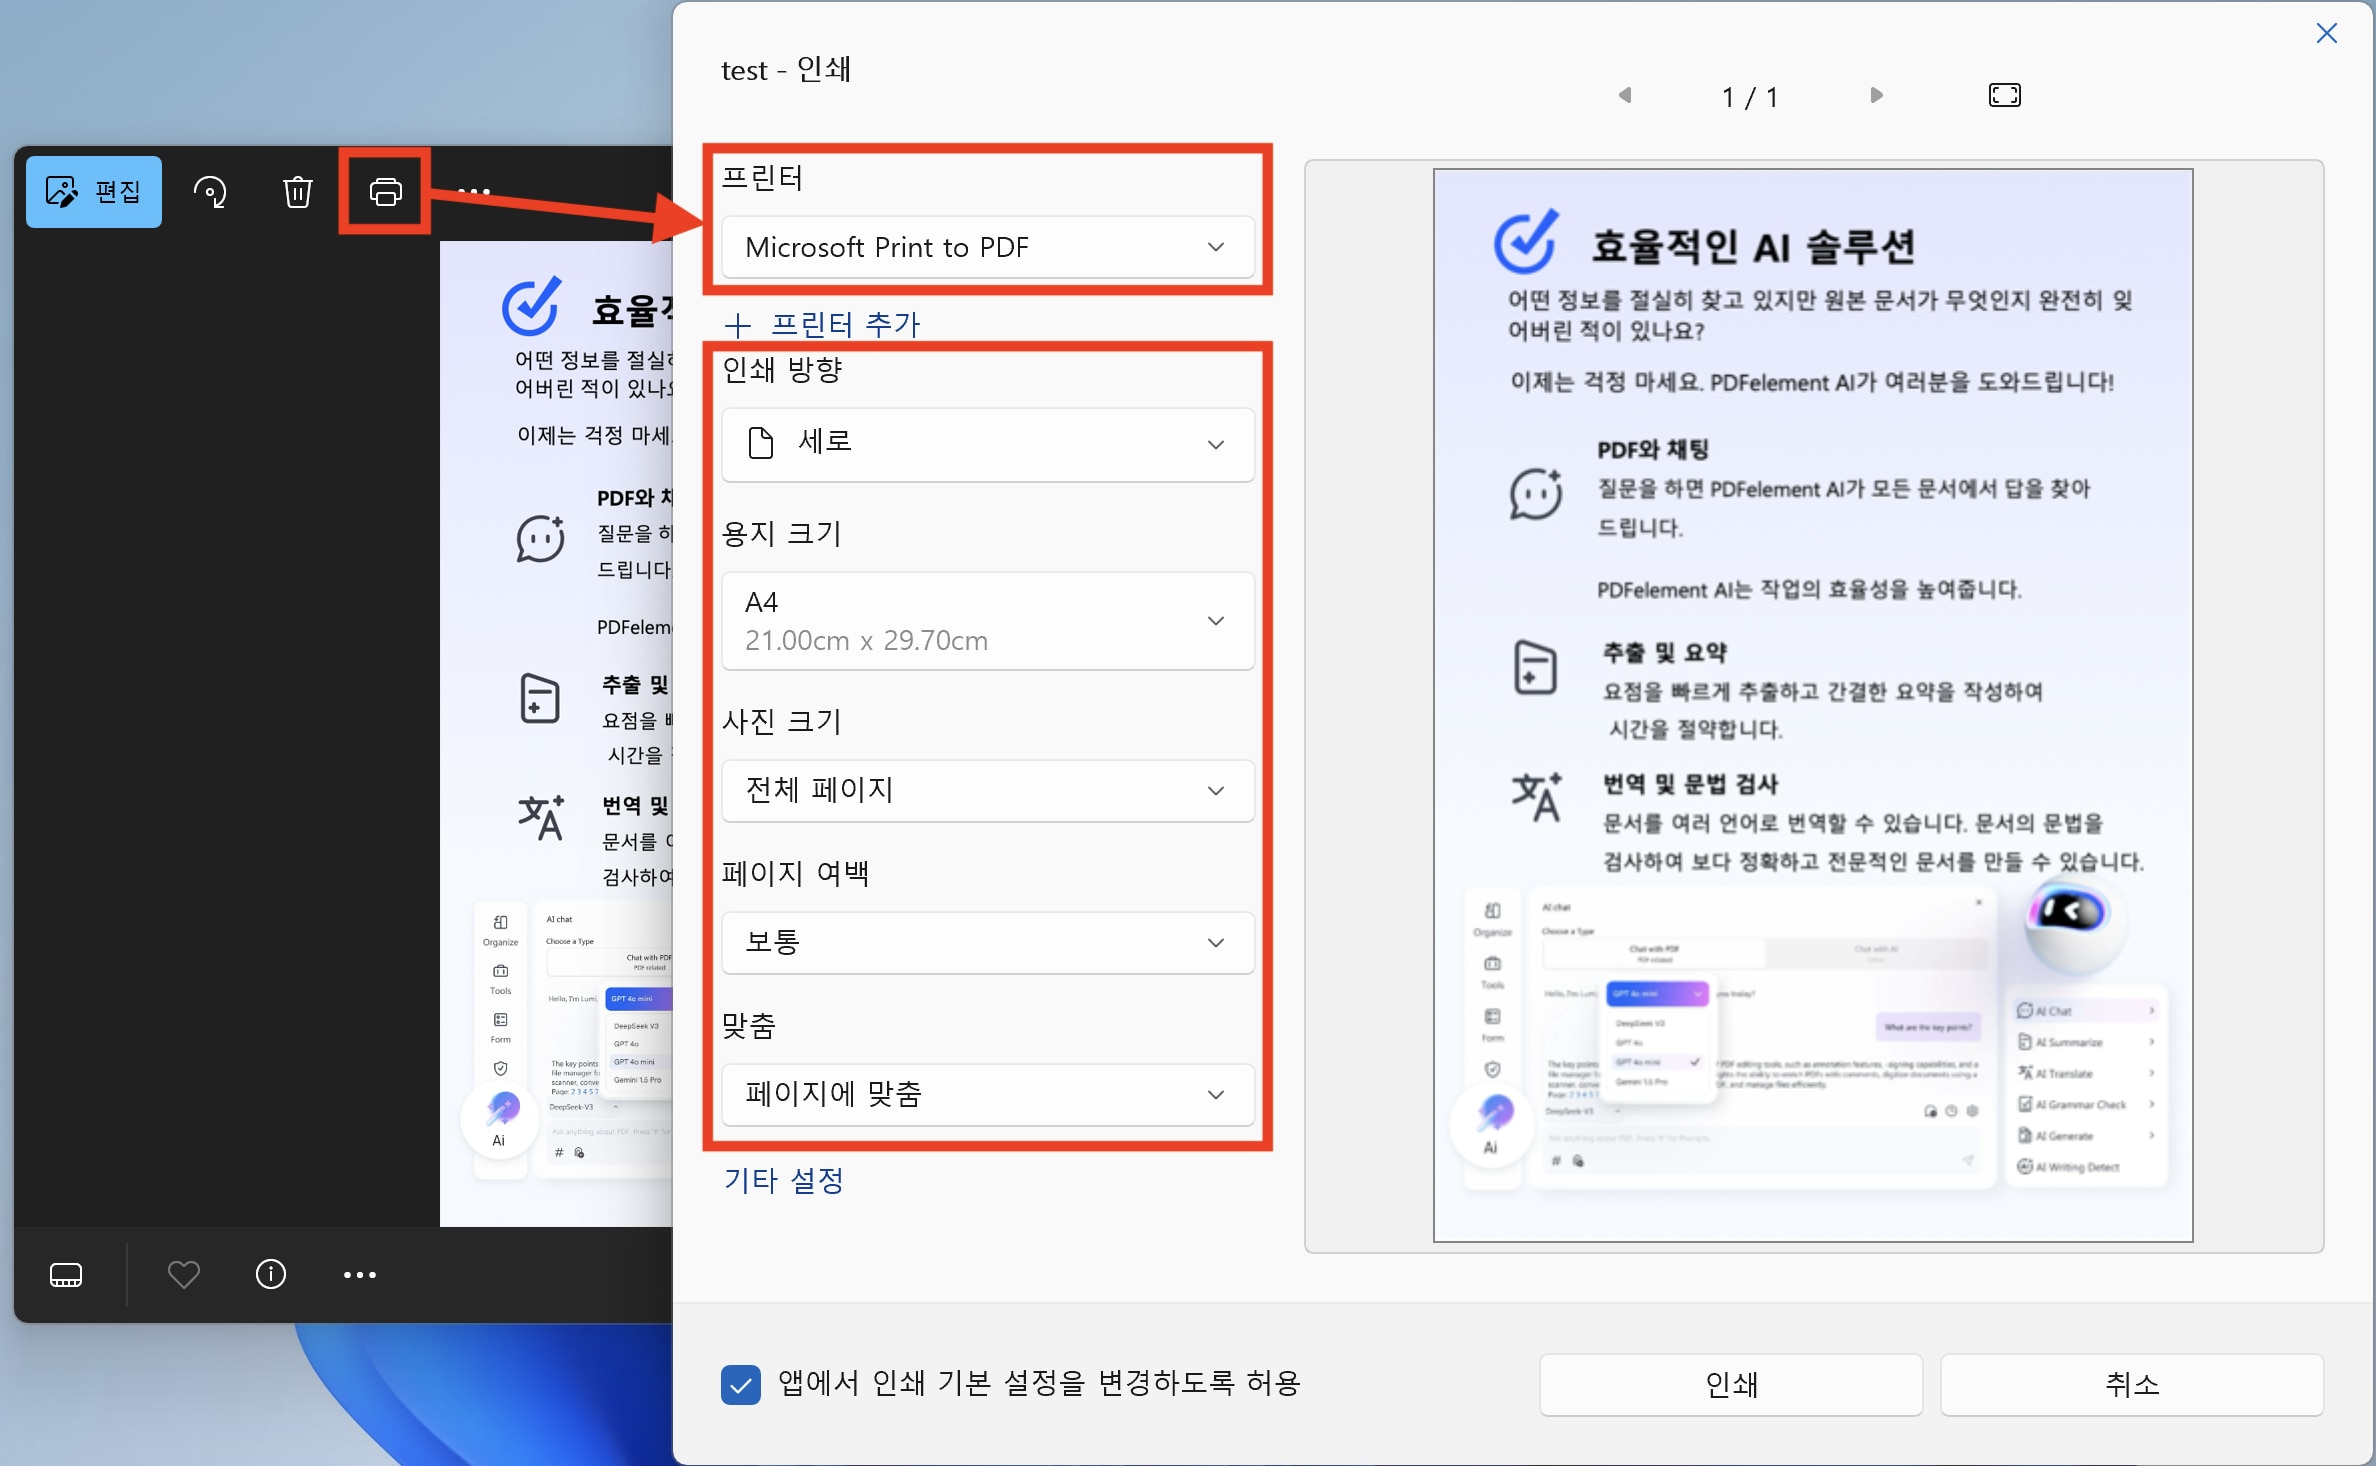Click the 편집 edit button
The width and height of the screenshot is (2376, 1466).
(x=94, y=191)
